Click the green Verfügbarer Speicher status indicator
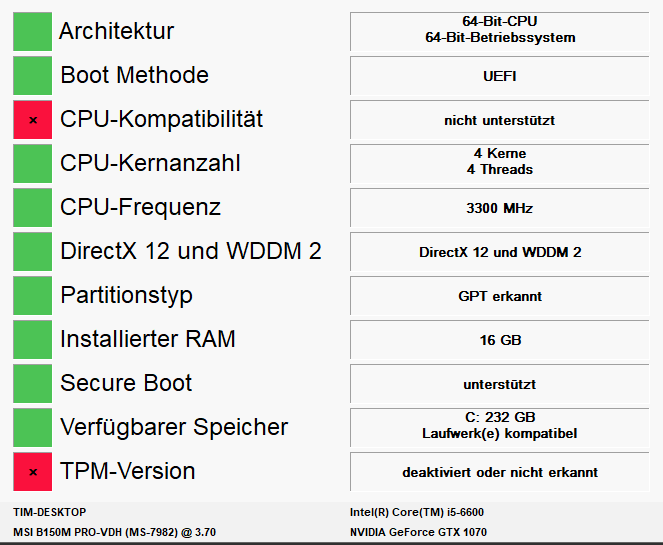The height and width of the screenshot is (545, 663). click(33, 427)
